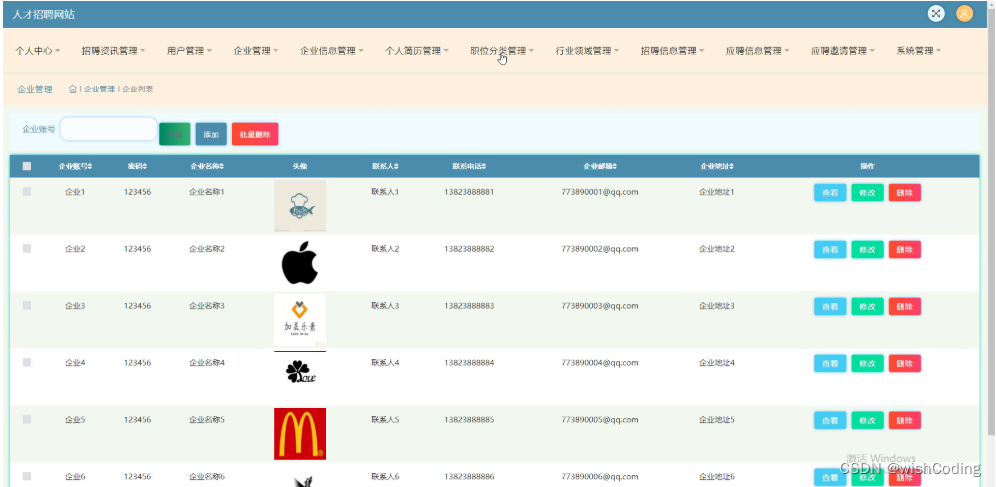Click the 企业管理 breadcrumb link

point(100,89)
